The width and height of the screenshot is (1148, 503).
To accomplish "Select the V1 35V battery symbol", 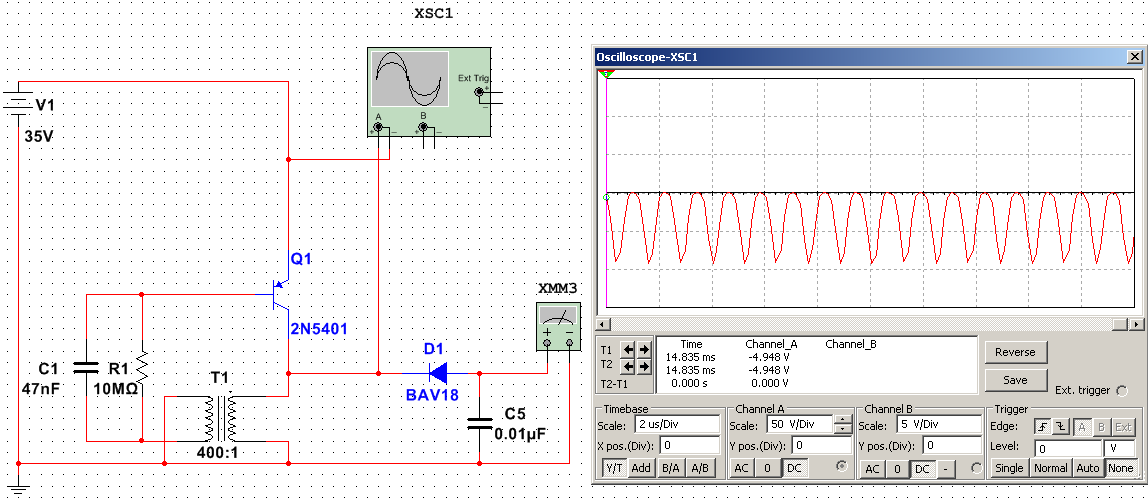I will [x=18, y=103].
